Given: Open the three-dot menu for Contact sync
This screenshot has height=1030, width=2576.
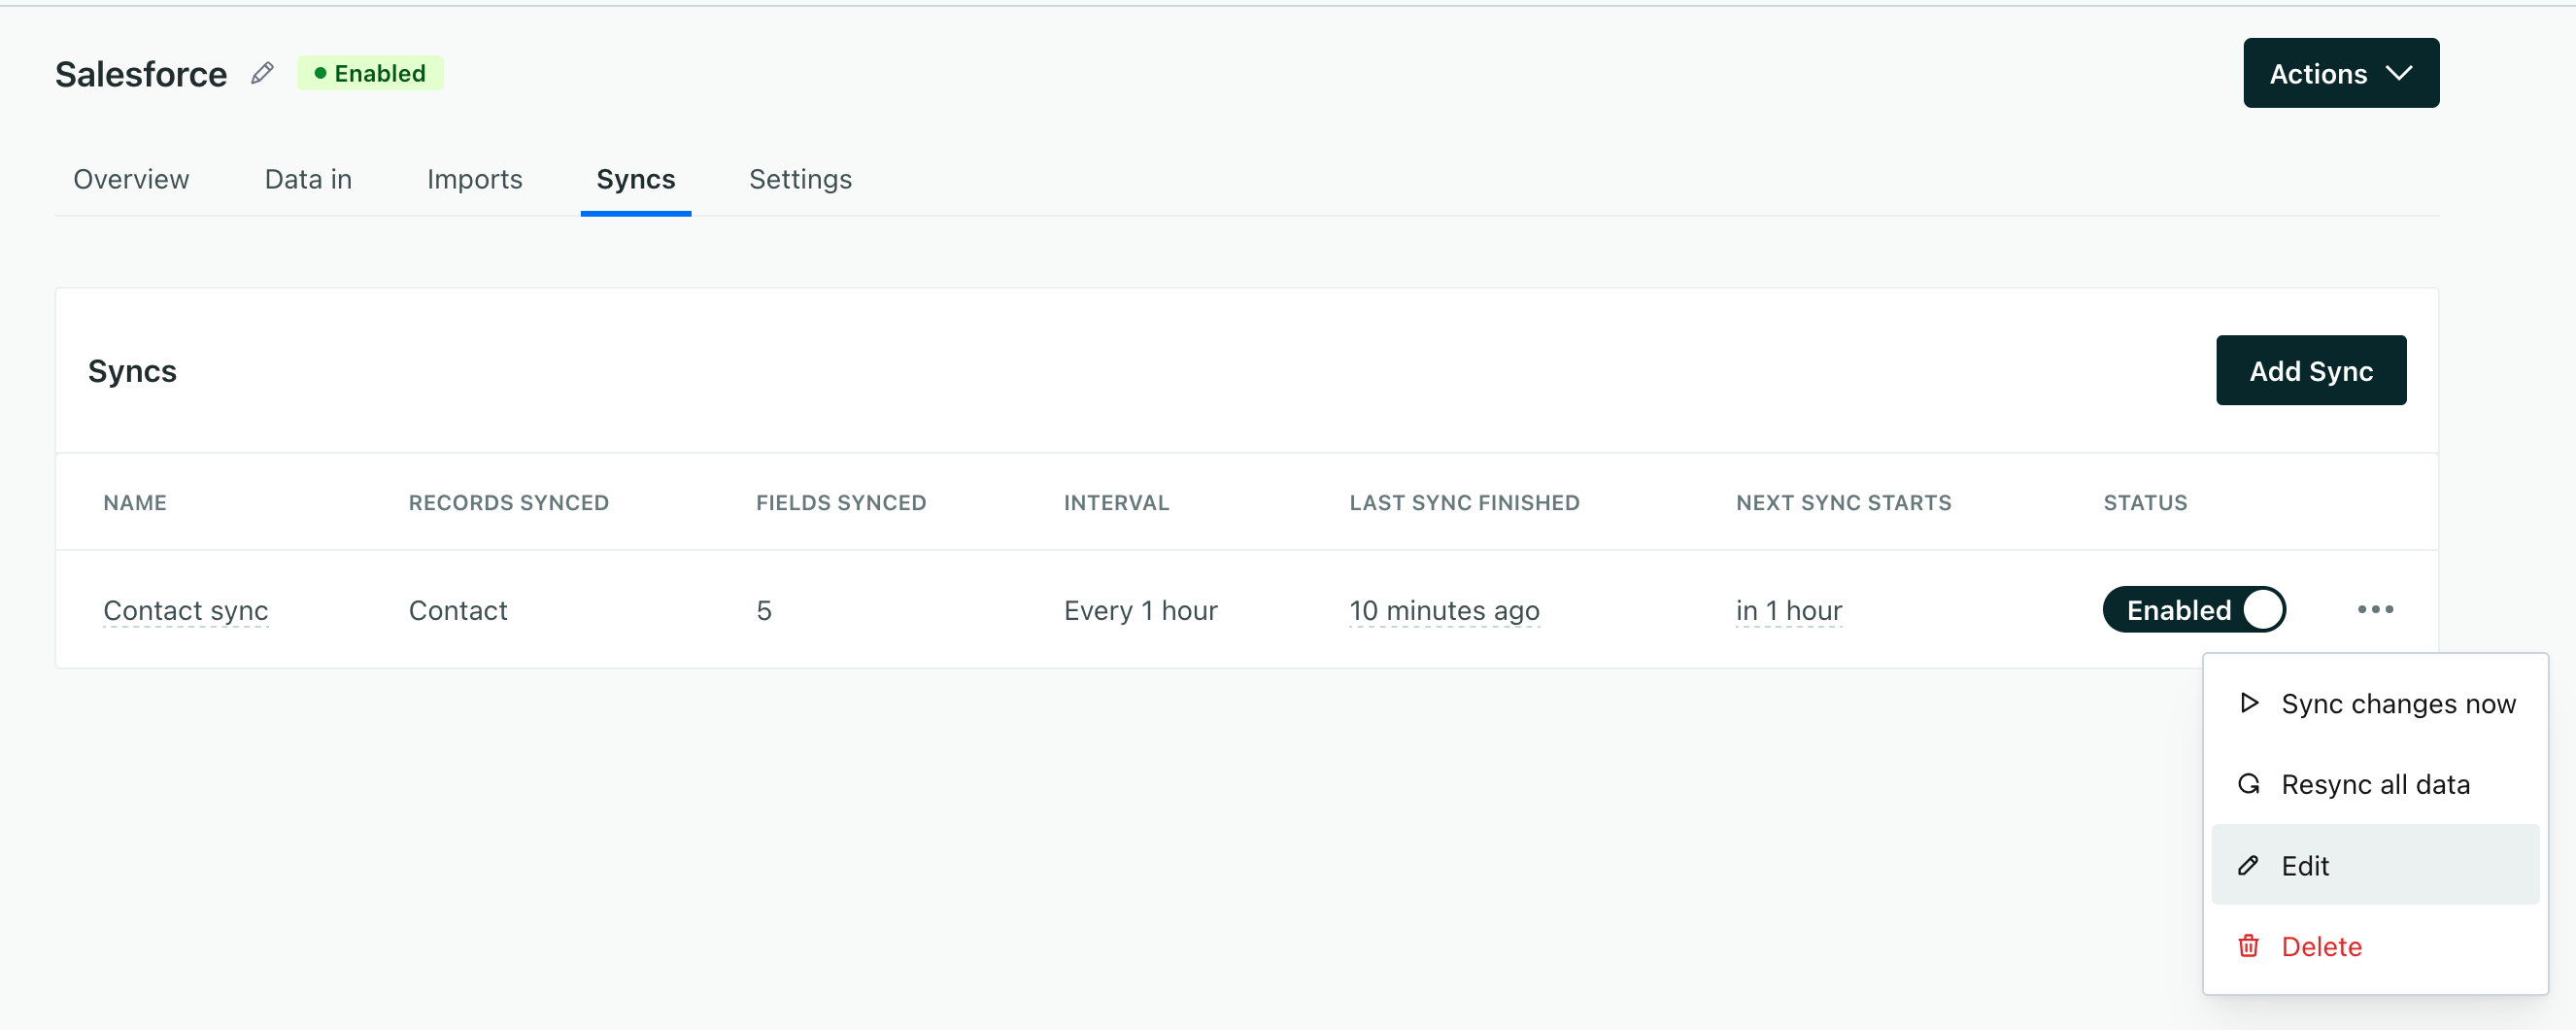Looking at the screenshot, I should tap(2375, 609).
